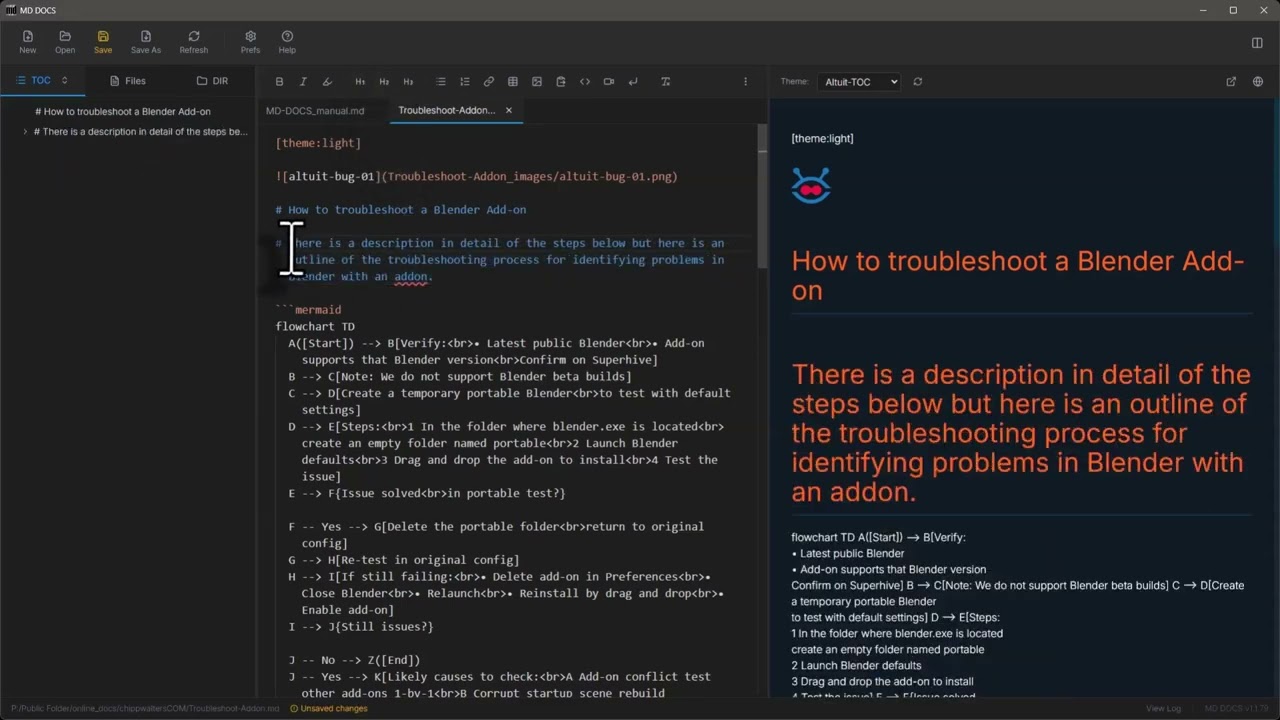The width and height of the screenshot is (1280, 720).
Task: Open the editor toolbar overflow menu
Action: point(745,82)
